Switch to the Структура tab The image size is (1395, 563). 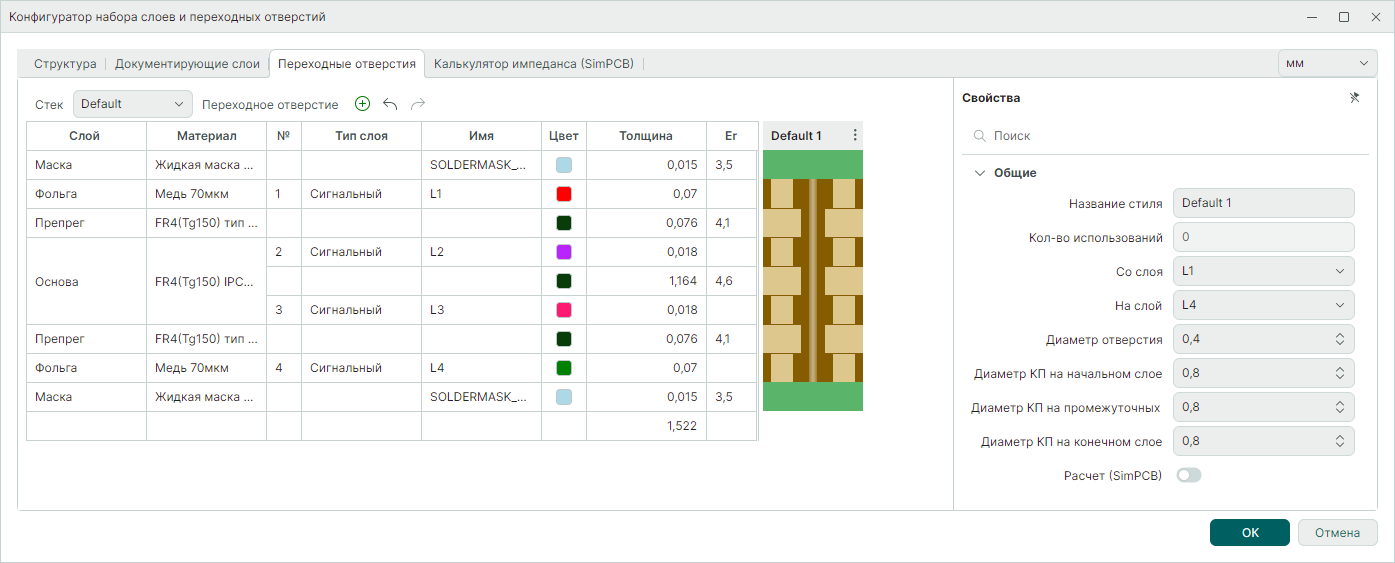[x=65, y=64]
